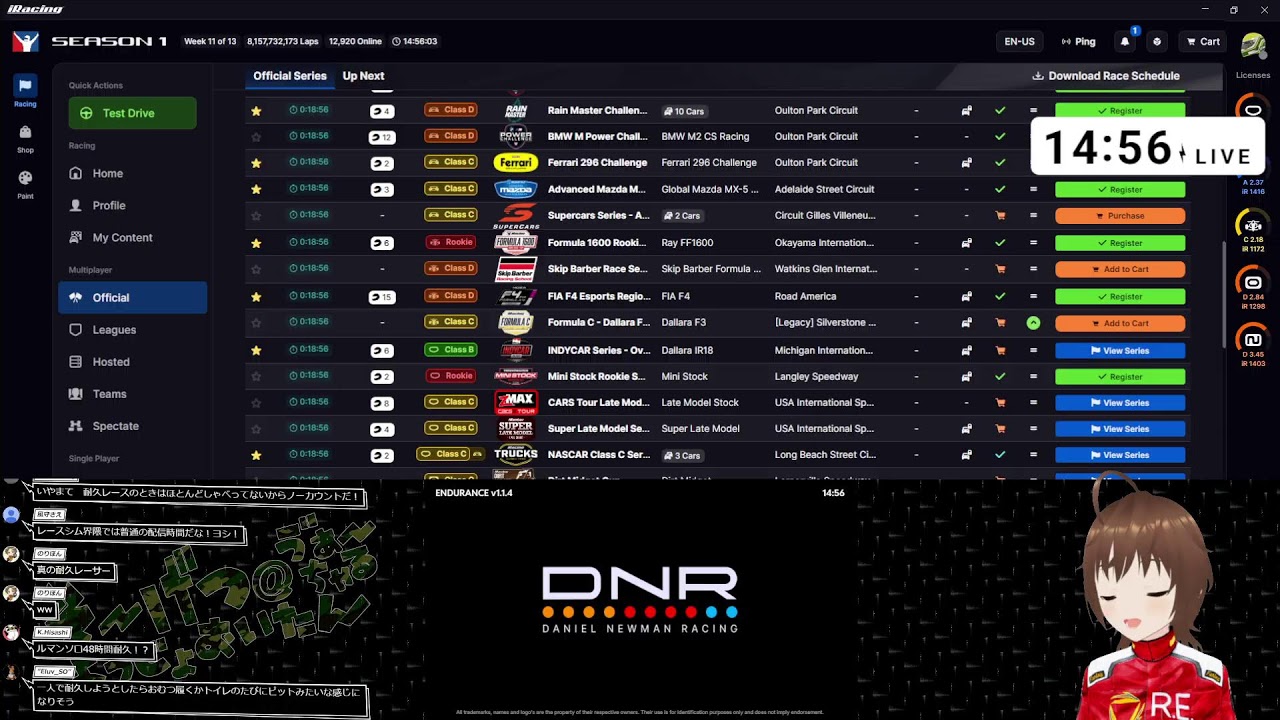The image size is (1280, 720).
Task: Toggle favorite star for Supercars Series
Action: (x=256, y=216)
